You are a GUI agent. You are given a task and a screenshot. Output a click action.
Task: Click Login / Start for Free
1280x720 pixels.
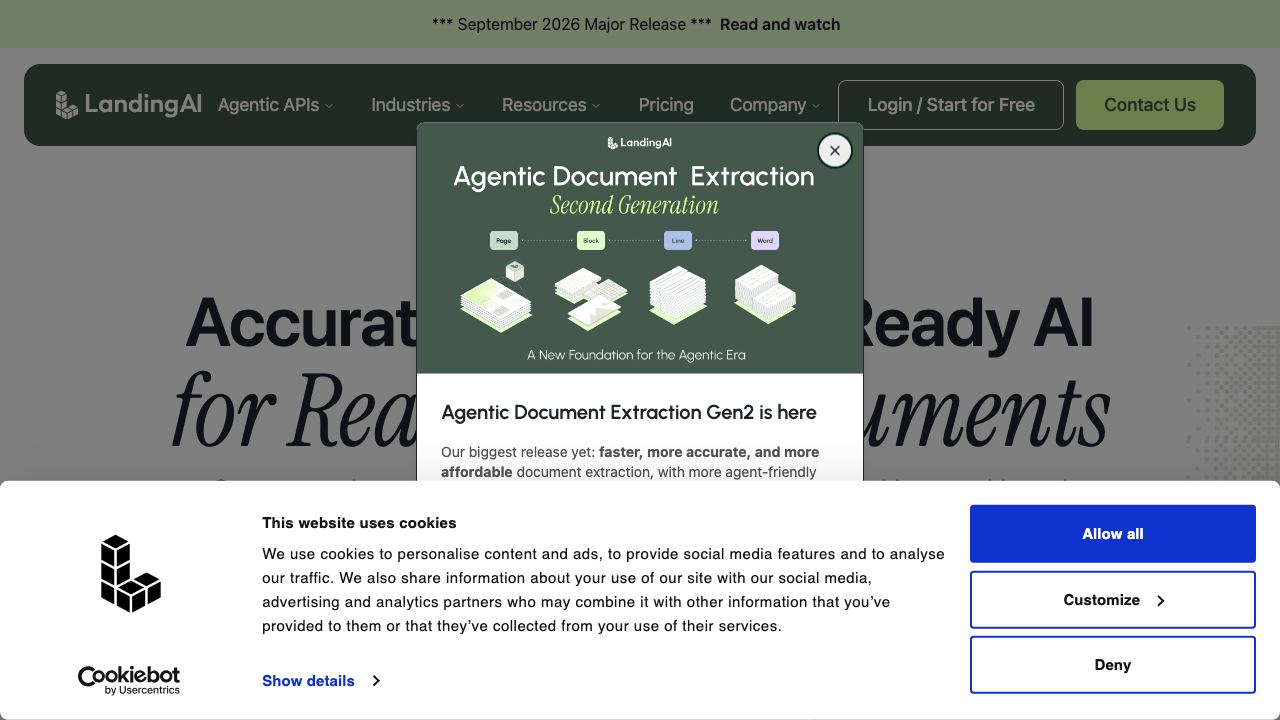pyautogui.click(x=951, y=105)
